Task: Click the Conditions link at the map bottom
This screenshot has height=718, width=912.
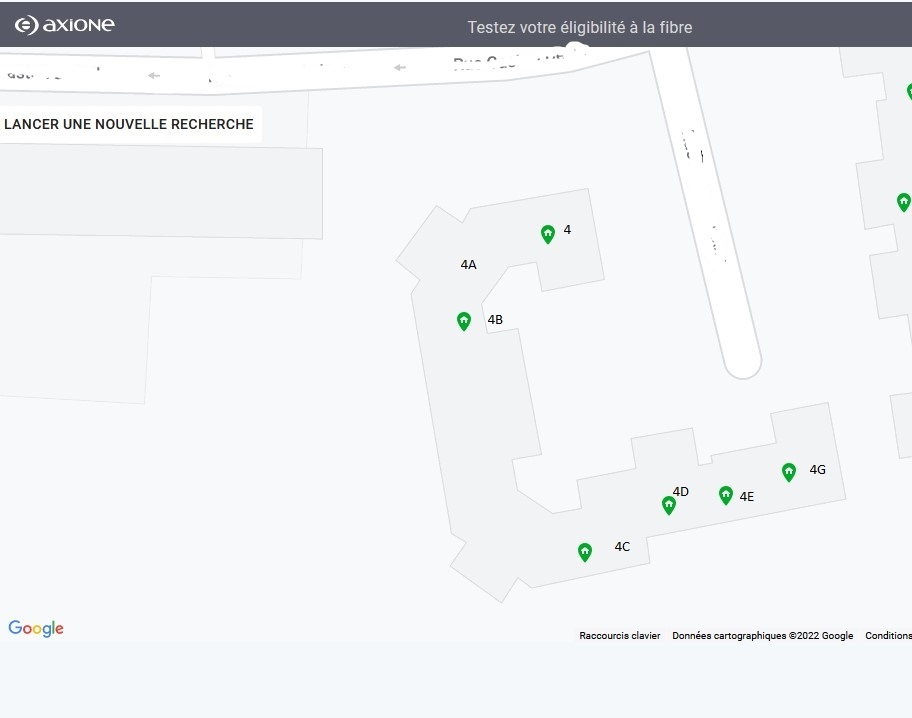Action: coord(888,635)
